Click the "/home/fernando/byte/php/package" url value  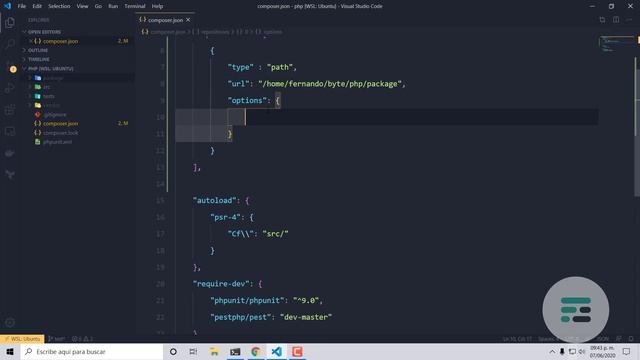click(x=330, y=84)
